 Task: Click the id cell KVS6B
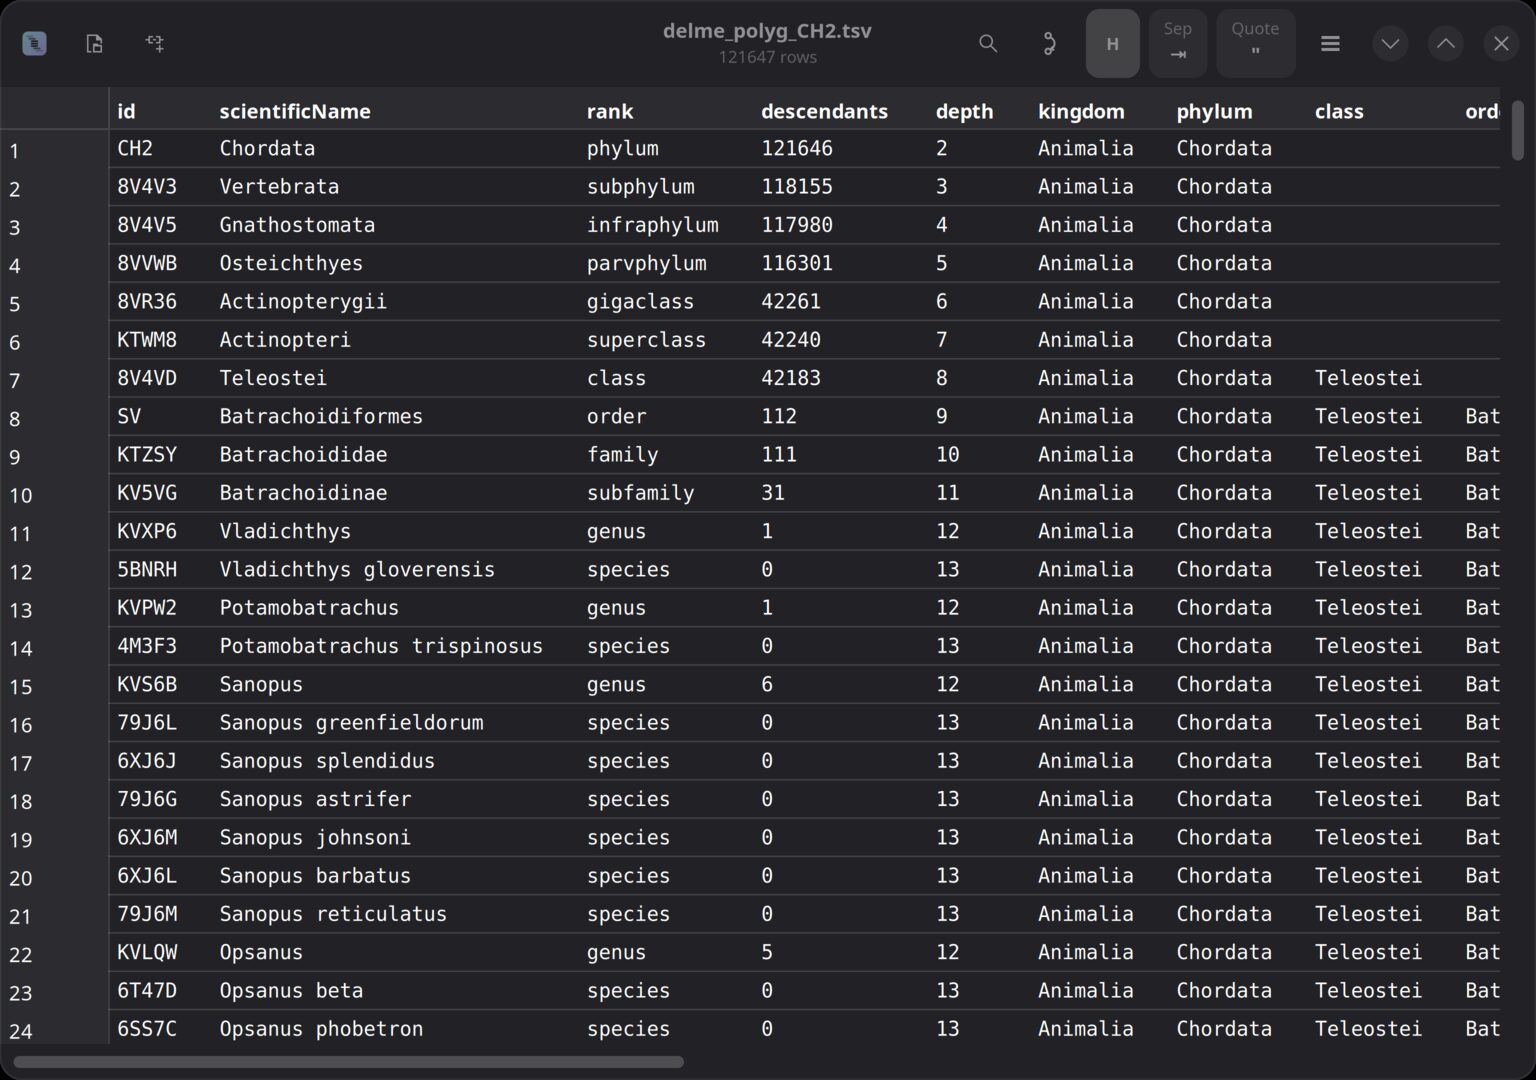click(x=147, y=684)
